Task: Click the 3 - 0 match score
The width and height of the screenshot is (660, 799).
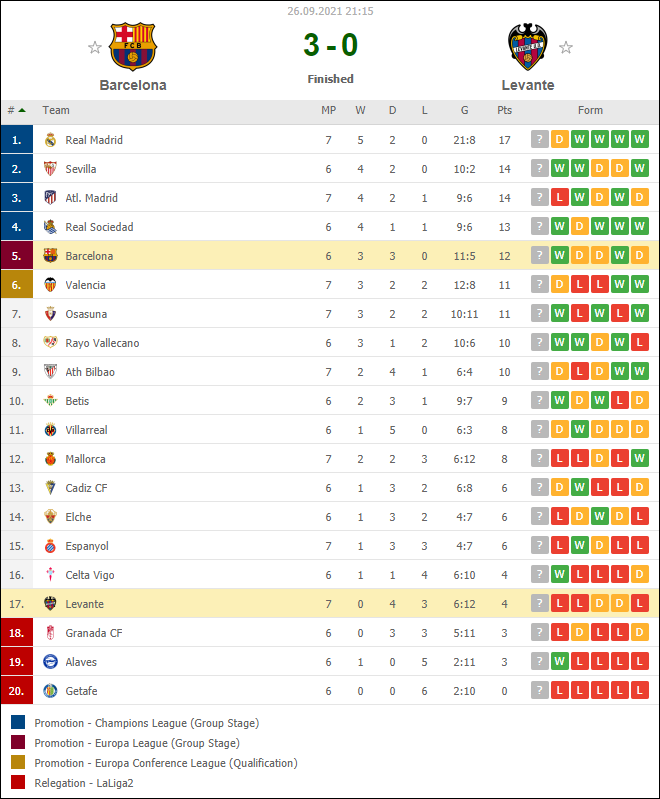Action: 330,46
